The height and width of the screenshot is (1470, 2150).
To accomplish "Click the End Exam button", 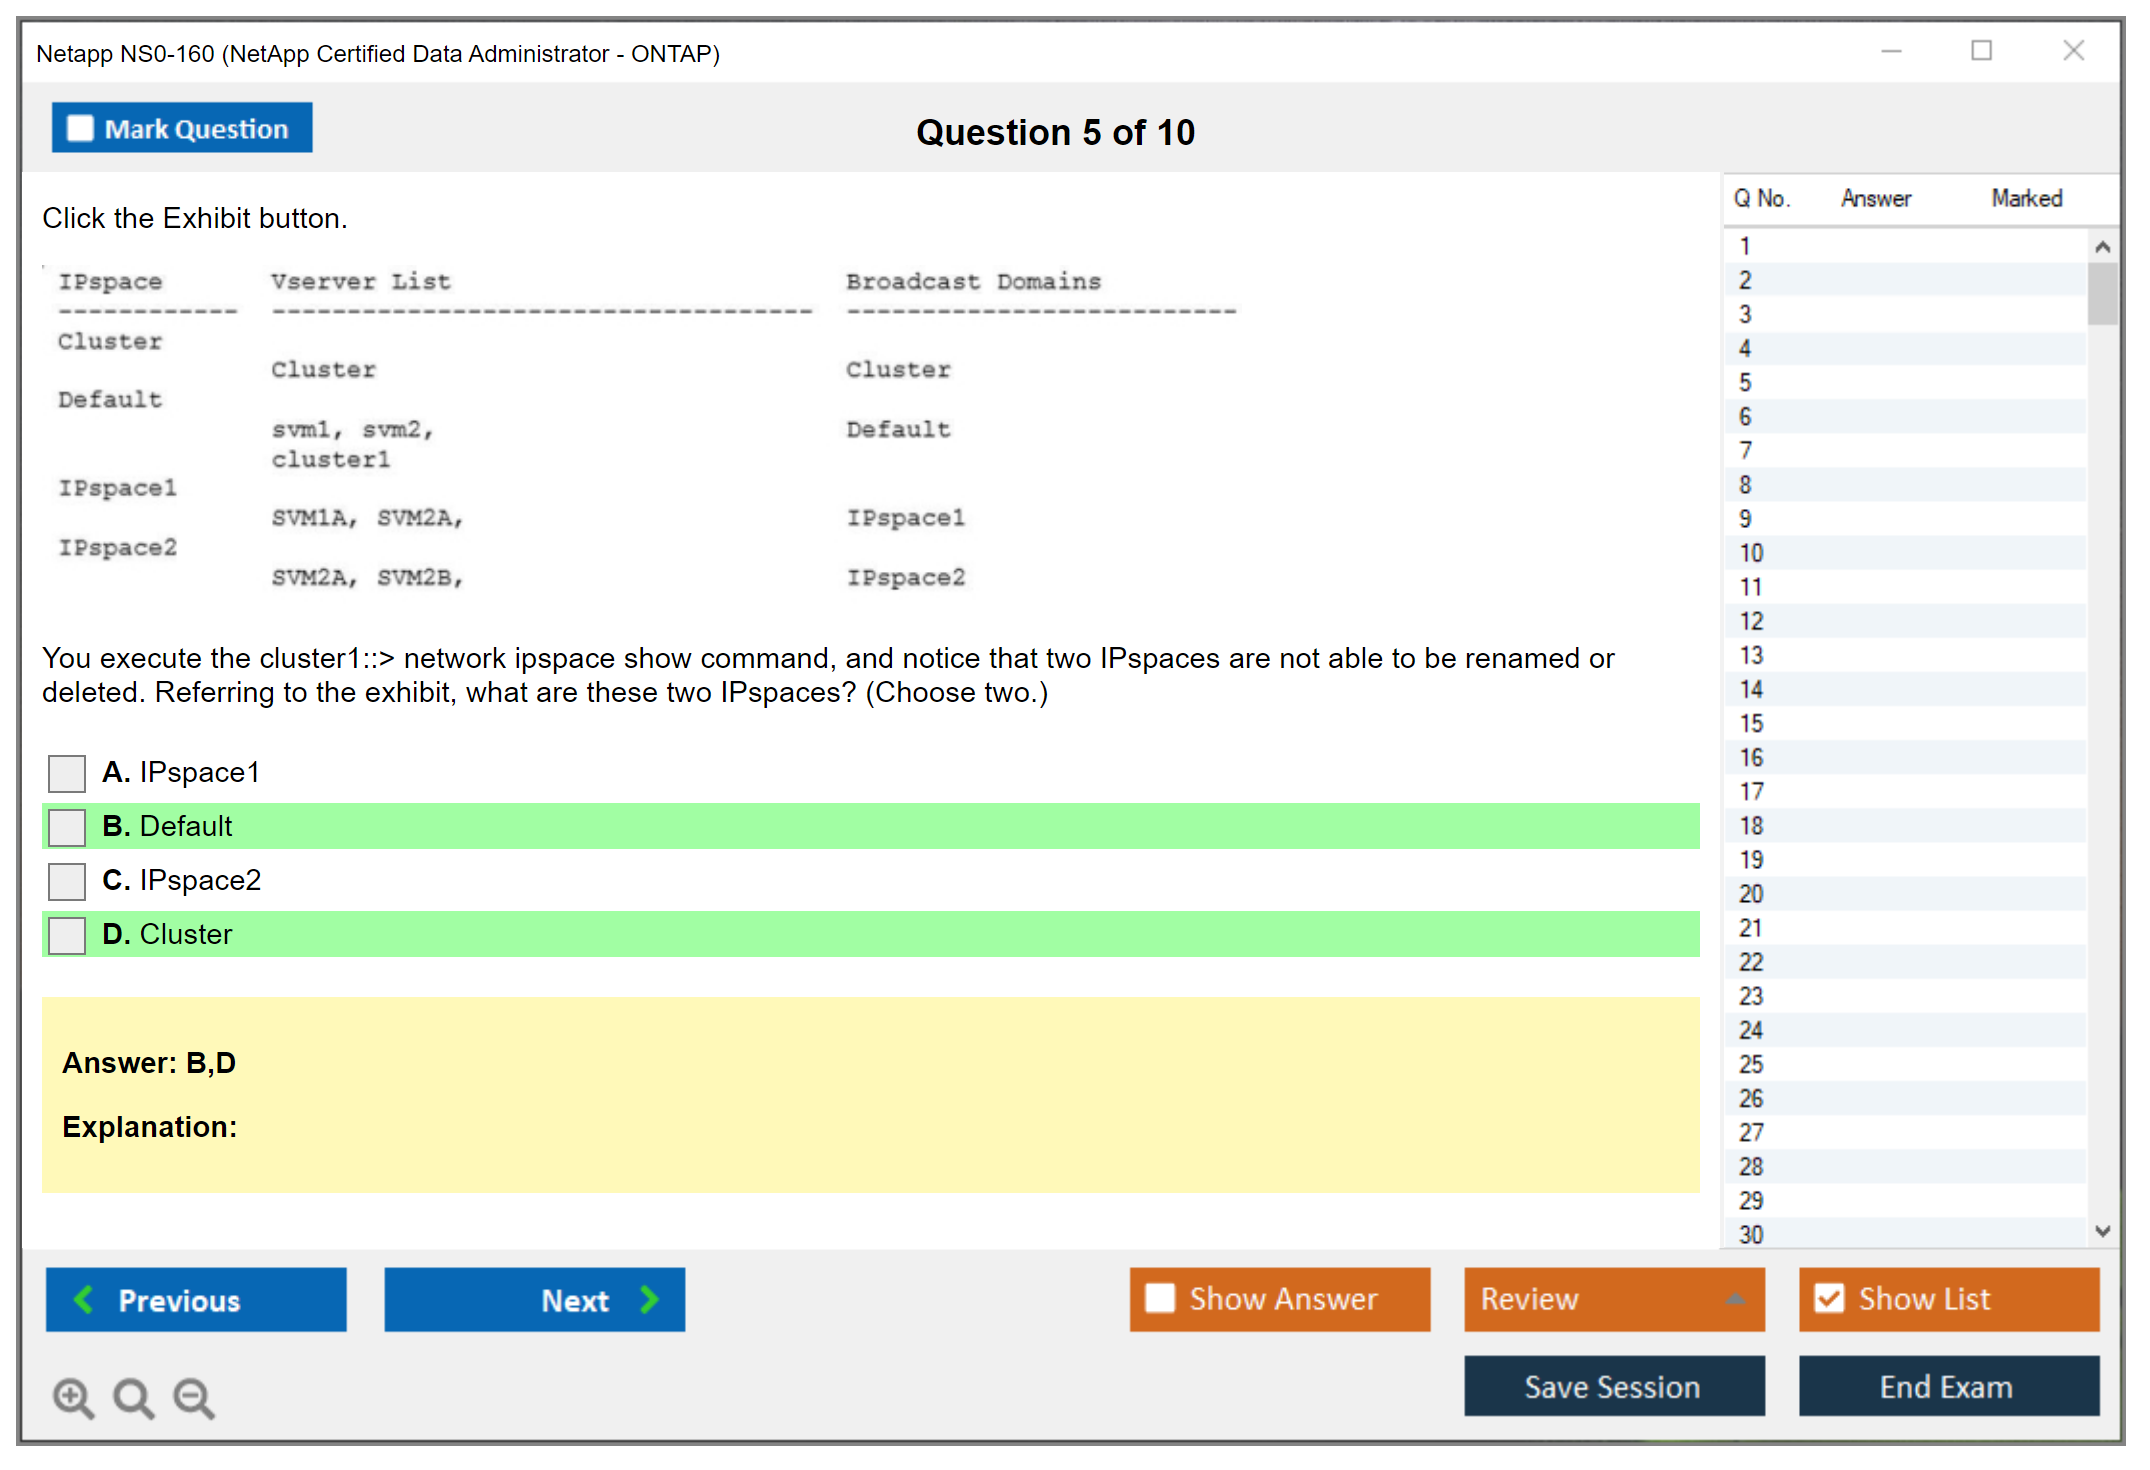I will 1947,1386.
